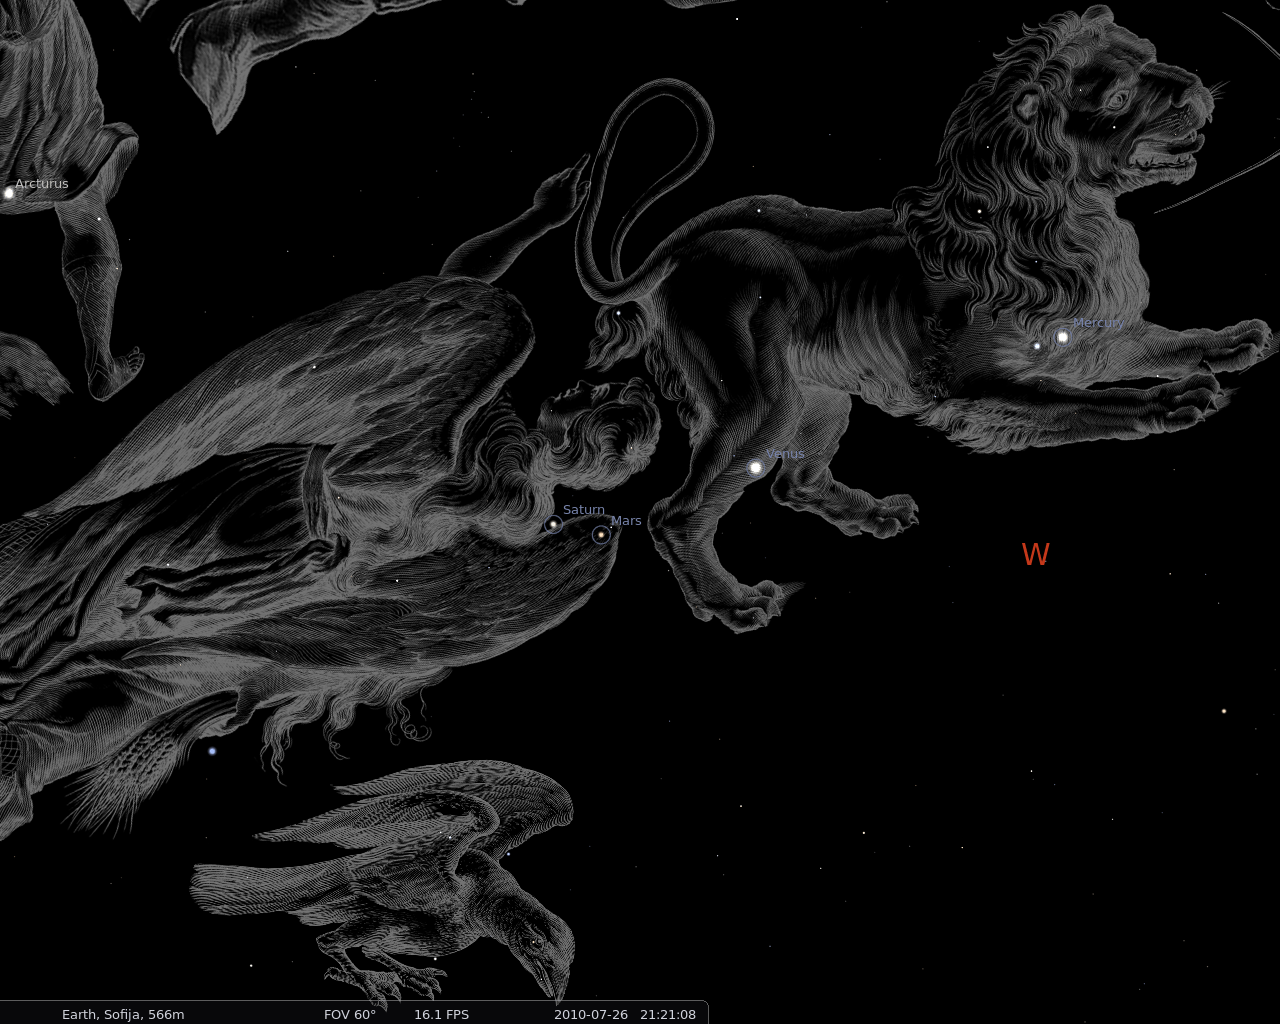Click the 'Saturn' label text
This screenshot has height=1024, width=1280.
tap(584, 510)
